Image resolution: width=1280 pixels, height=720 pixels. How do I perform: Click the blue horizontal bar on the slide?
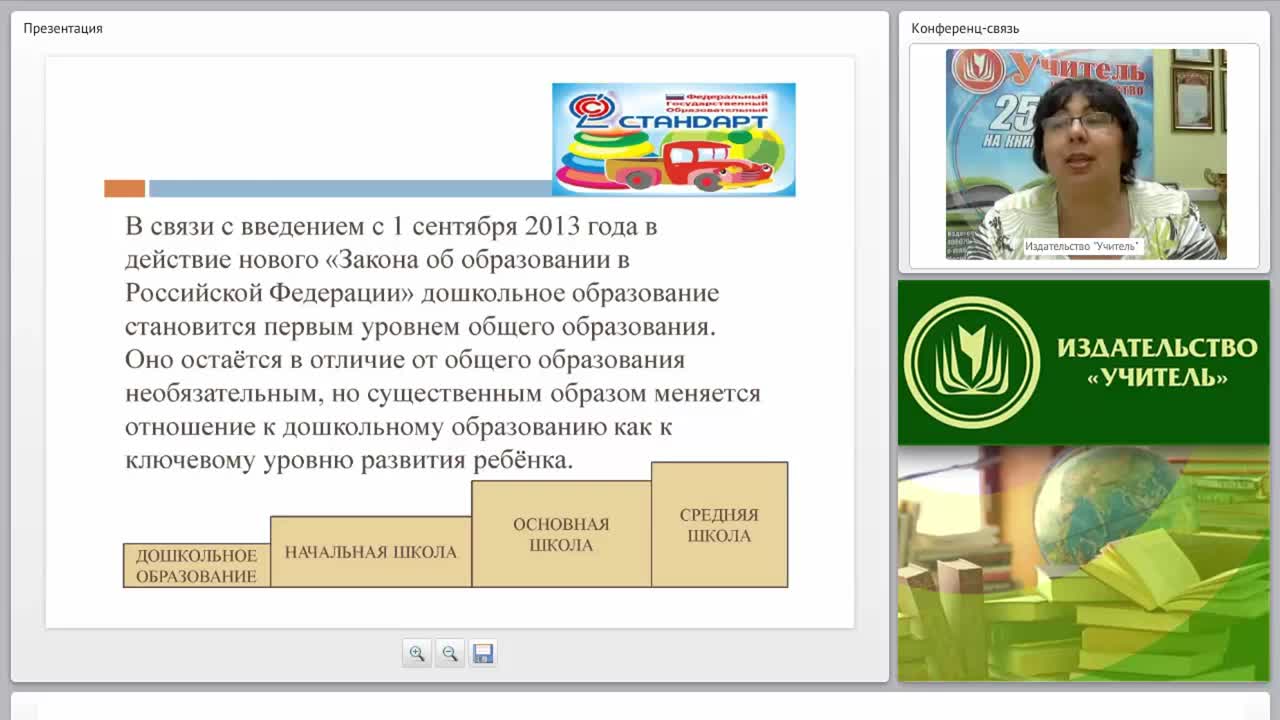pyautogui.click(x=350, y=188)
